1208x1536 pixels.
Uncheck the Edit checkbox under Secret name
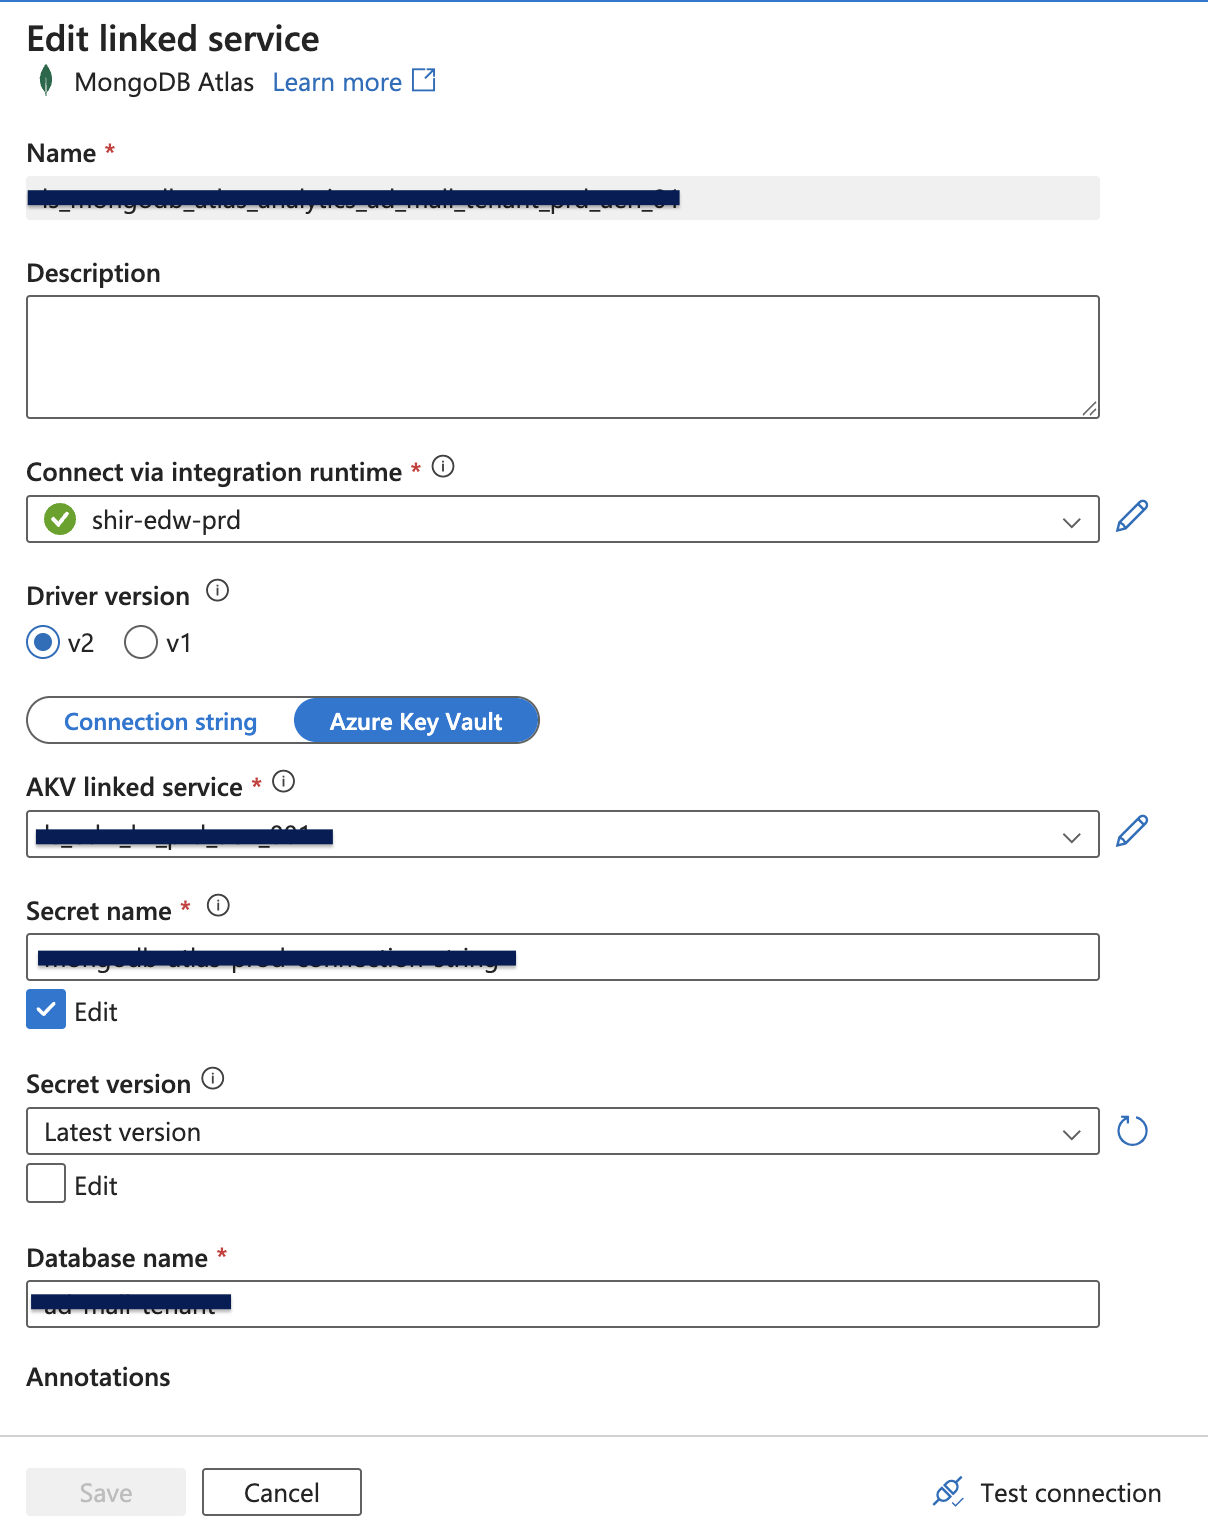(x=45, y=1010)
